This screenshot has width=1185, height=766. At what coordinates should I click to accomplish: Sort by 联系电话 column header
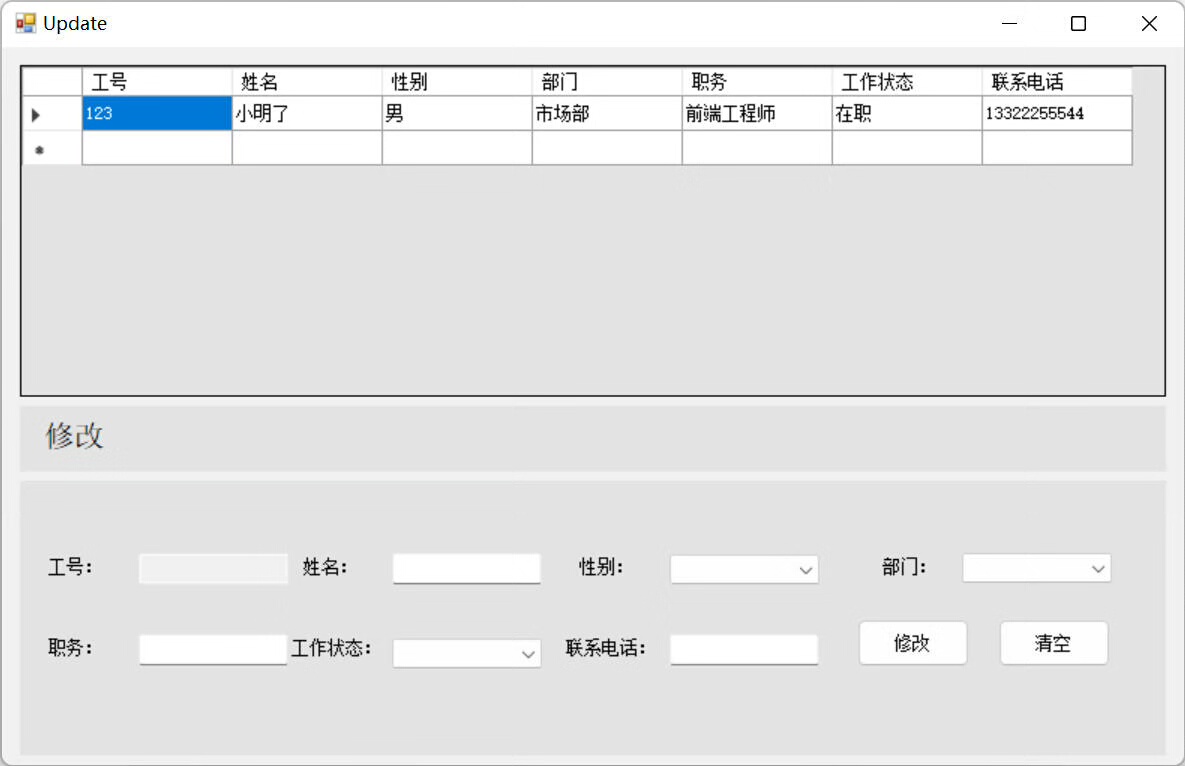coord(1057,82)
